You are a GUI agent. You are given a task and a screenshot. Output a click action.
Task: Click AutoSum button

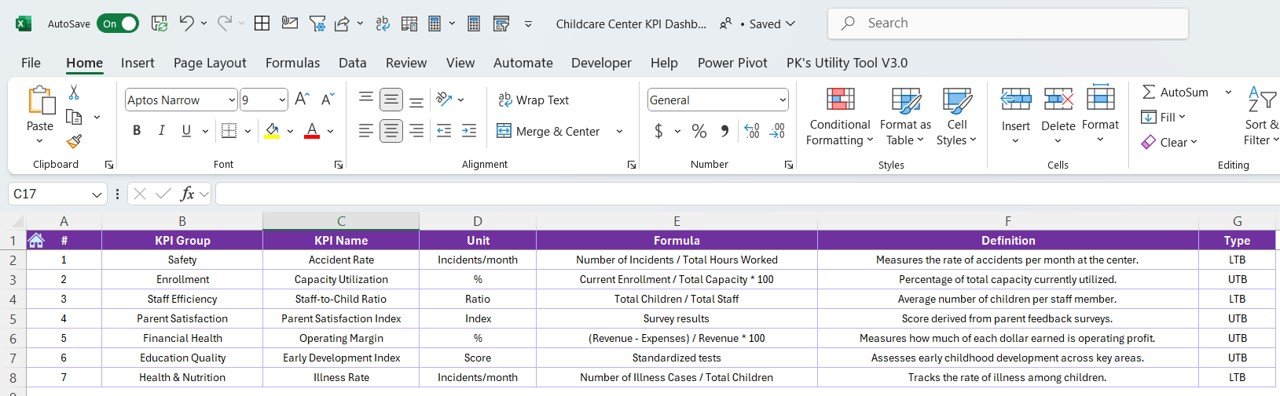tap(1176, 92)
